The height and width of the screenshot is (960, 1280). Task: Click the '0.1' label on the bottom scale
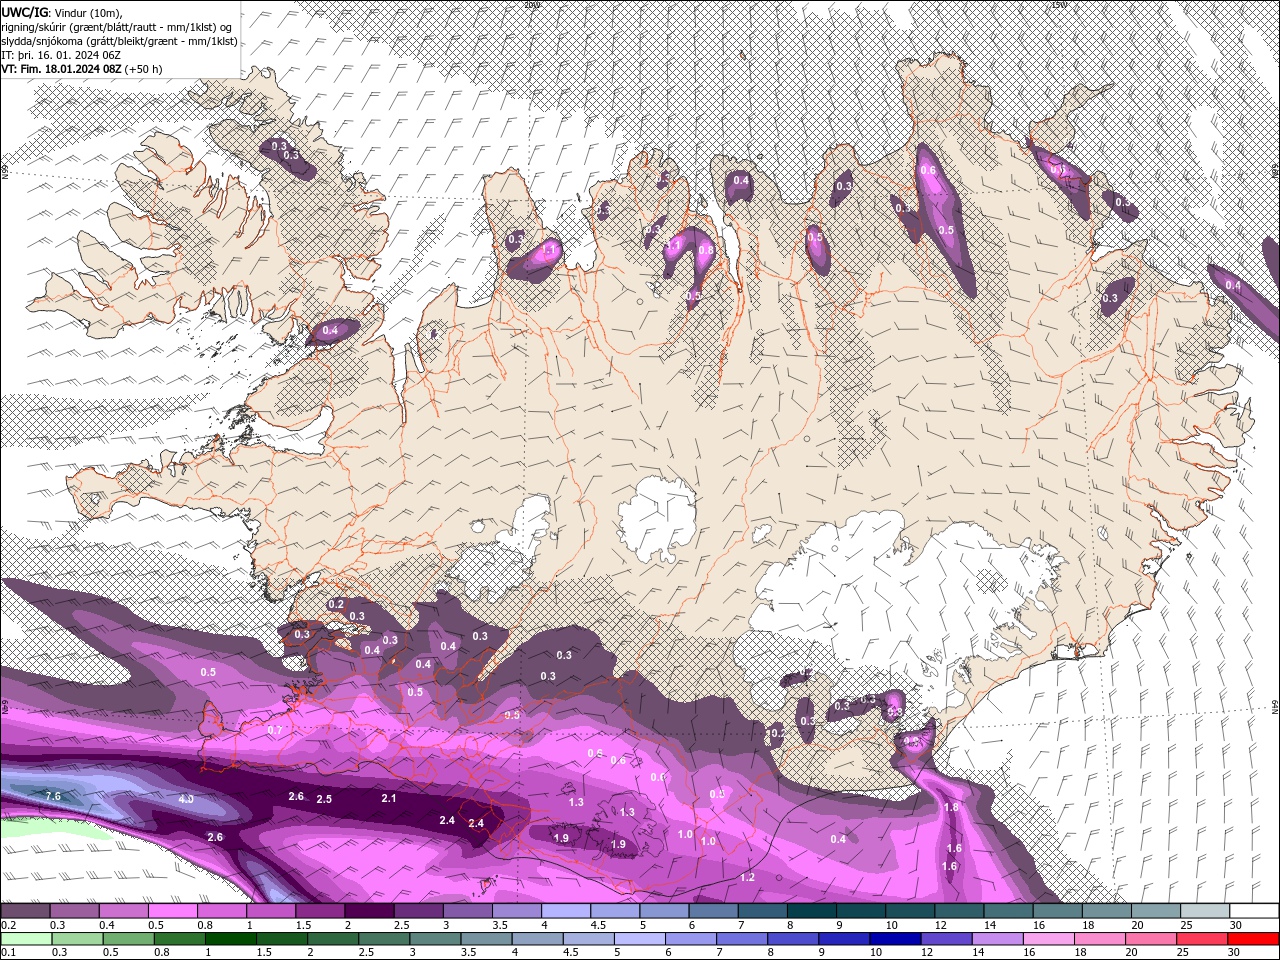pyautogui.click(x=8, y=953)
